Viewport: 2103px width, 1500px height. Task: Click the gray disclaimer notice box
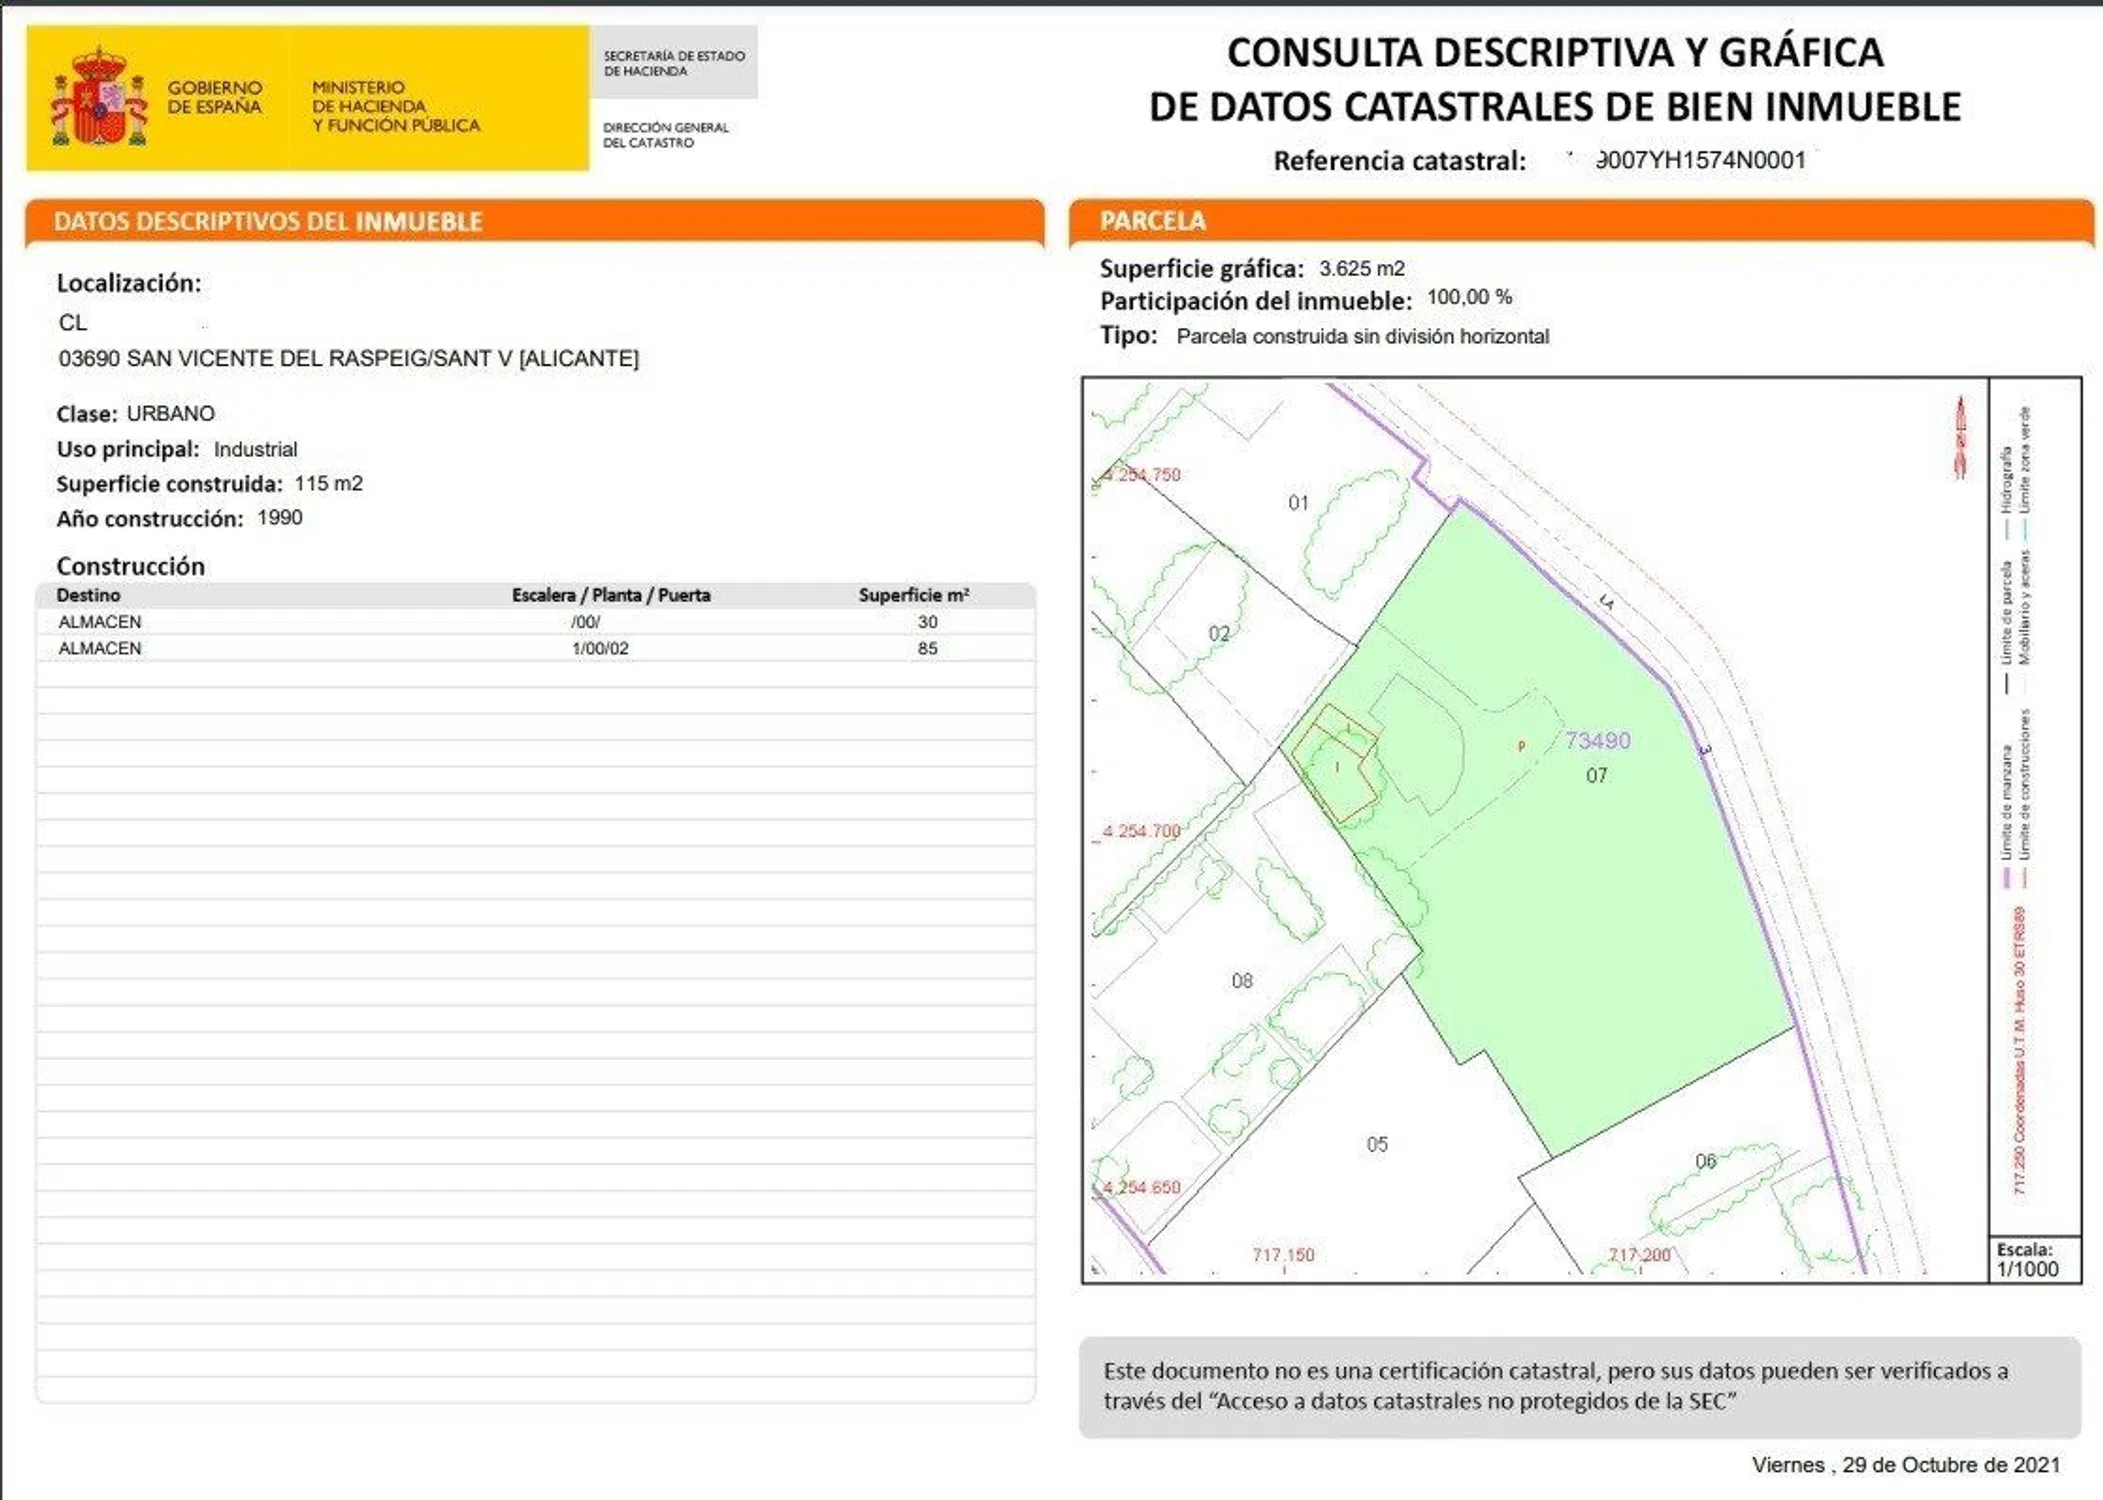[1579, 1386]
